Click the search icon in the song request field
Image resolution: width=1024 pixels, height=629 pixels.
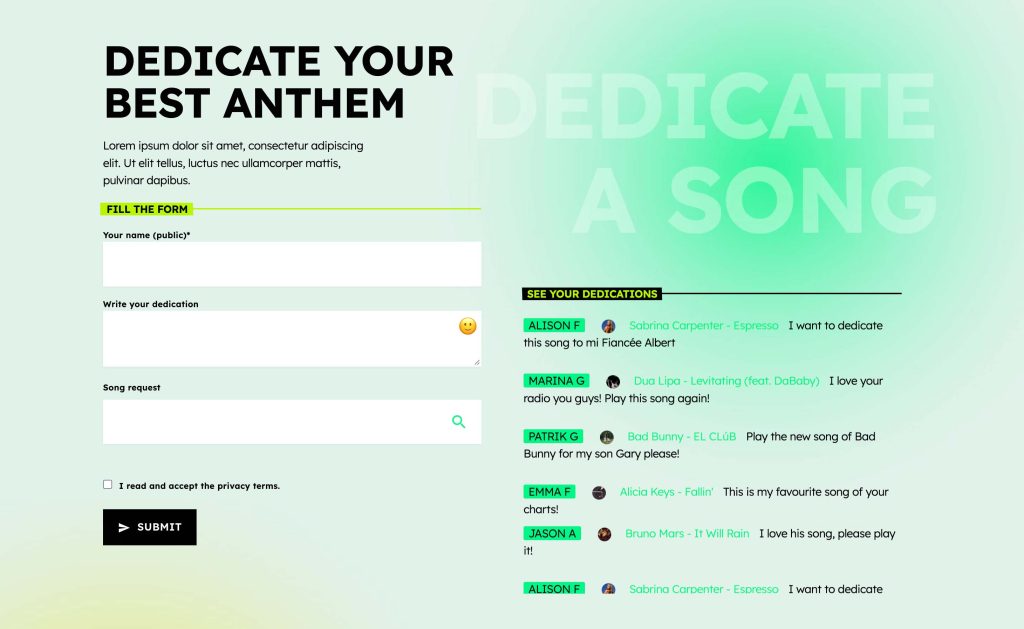[x=459, y=421]
